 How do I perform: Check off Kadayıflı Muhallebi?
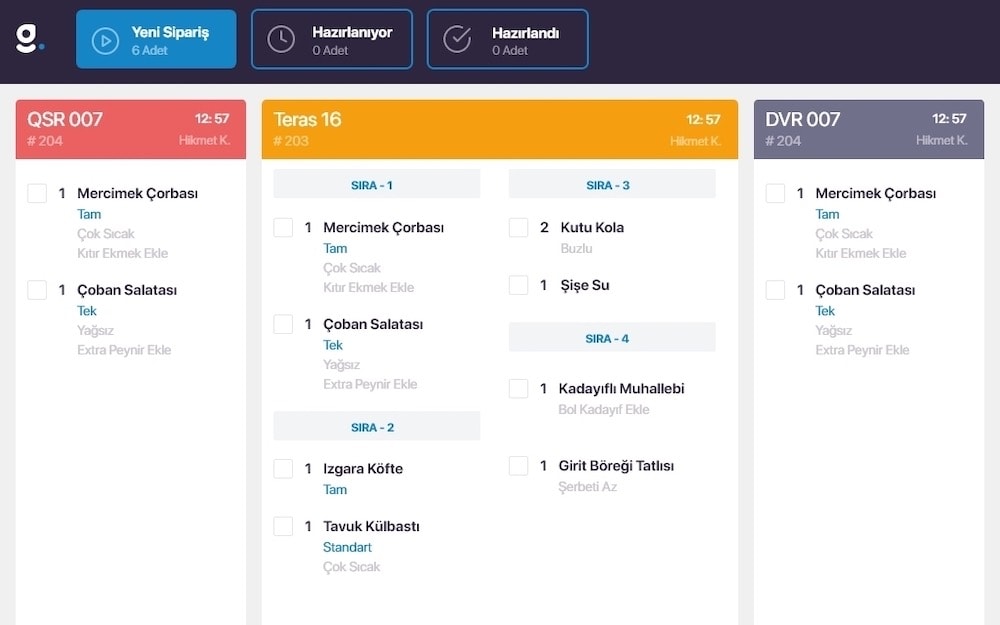pos(518,389)
